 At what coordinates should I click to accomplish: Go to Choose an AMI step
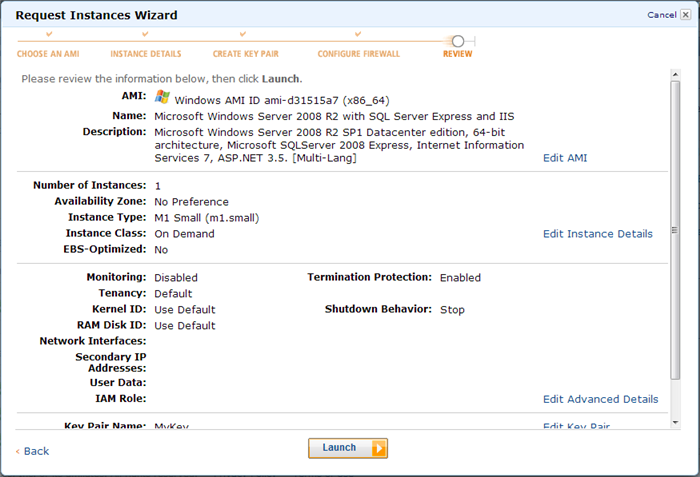48,54
